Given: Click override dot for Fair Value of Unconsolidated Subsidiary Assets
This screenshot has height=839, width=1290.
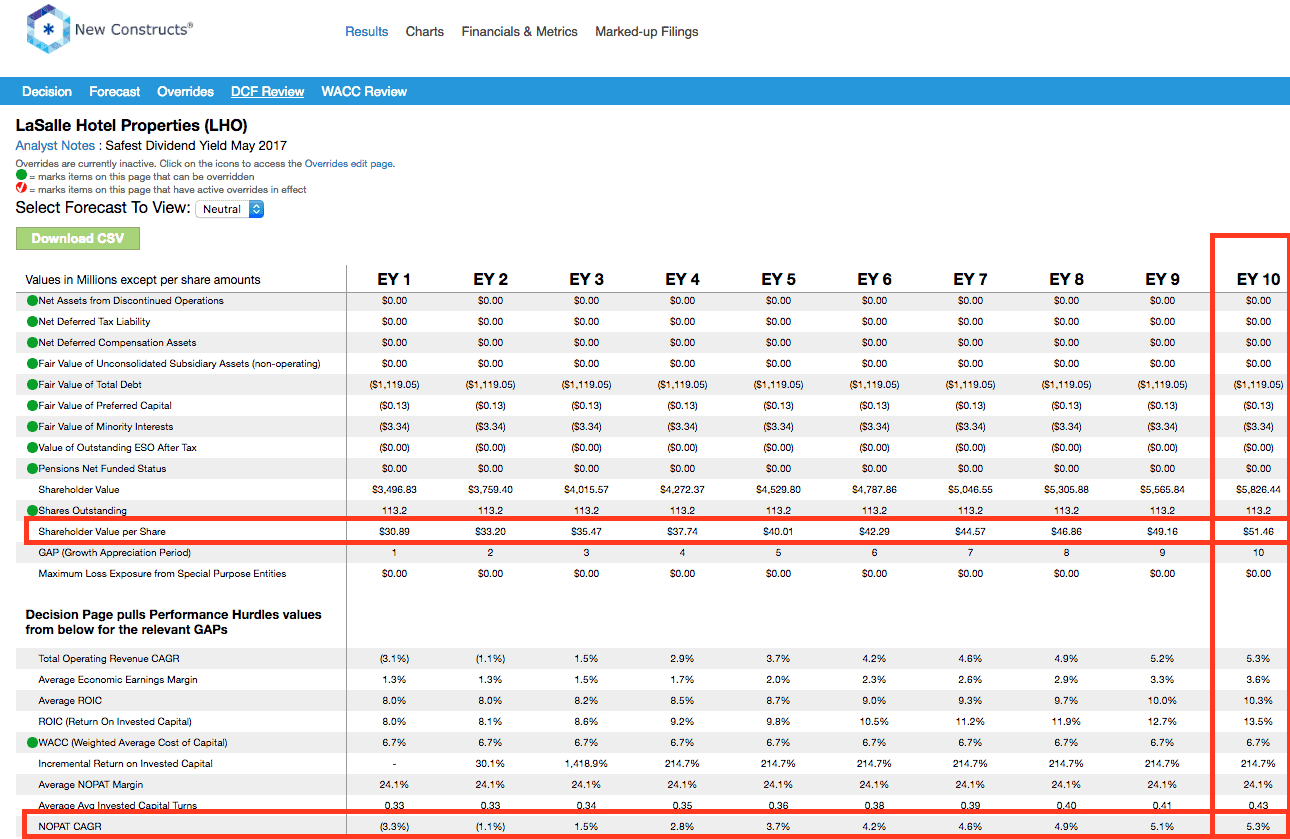Looking at the screenshot, I should [32, 363].
